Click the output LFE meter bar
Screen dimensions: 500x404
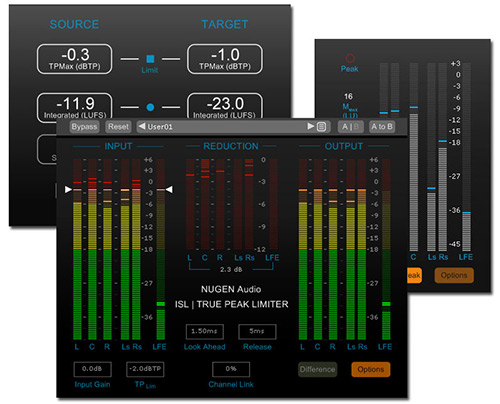(x=386, y=249)
